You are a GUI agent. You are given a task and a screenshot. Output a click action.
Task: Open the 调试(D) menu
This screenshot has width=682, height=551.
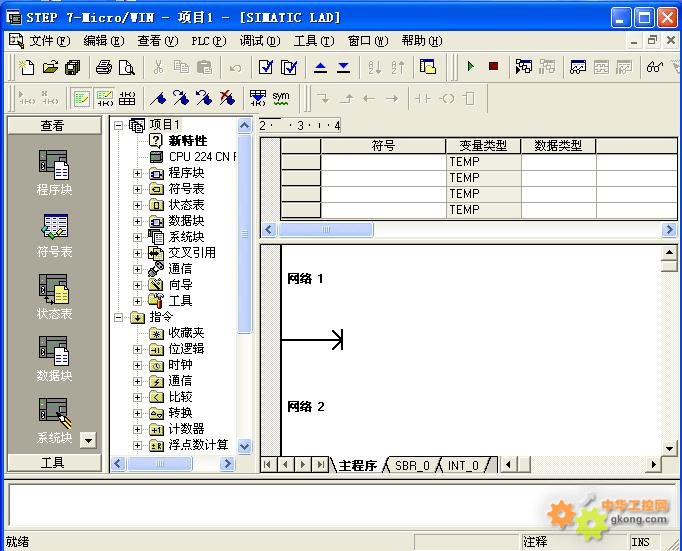click(x=260, y=41)
